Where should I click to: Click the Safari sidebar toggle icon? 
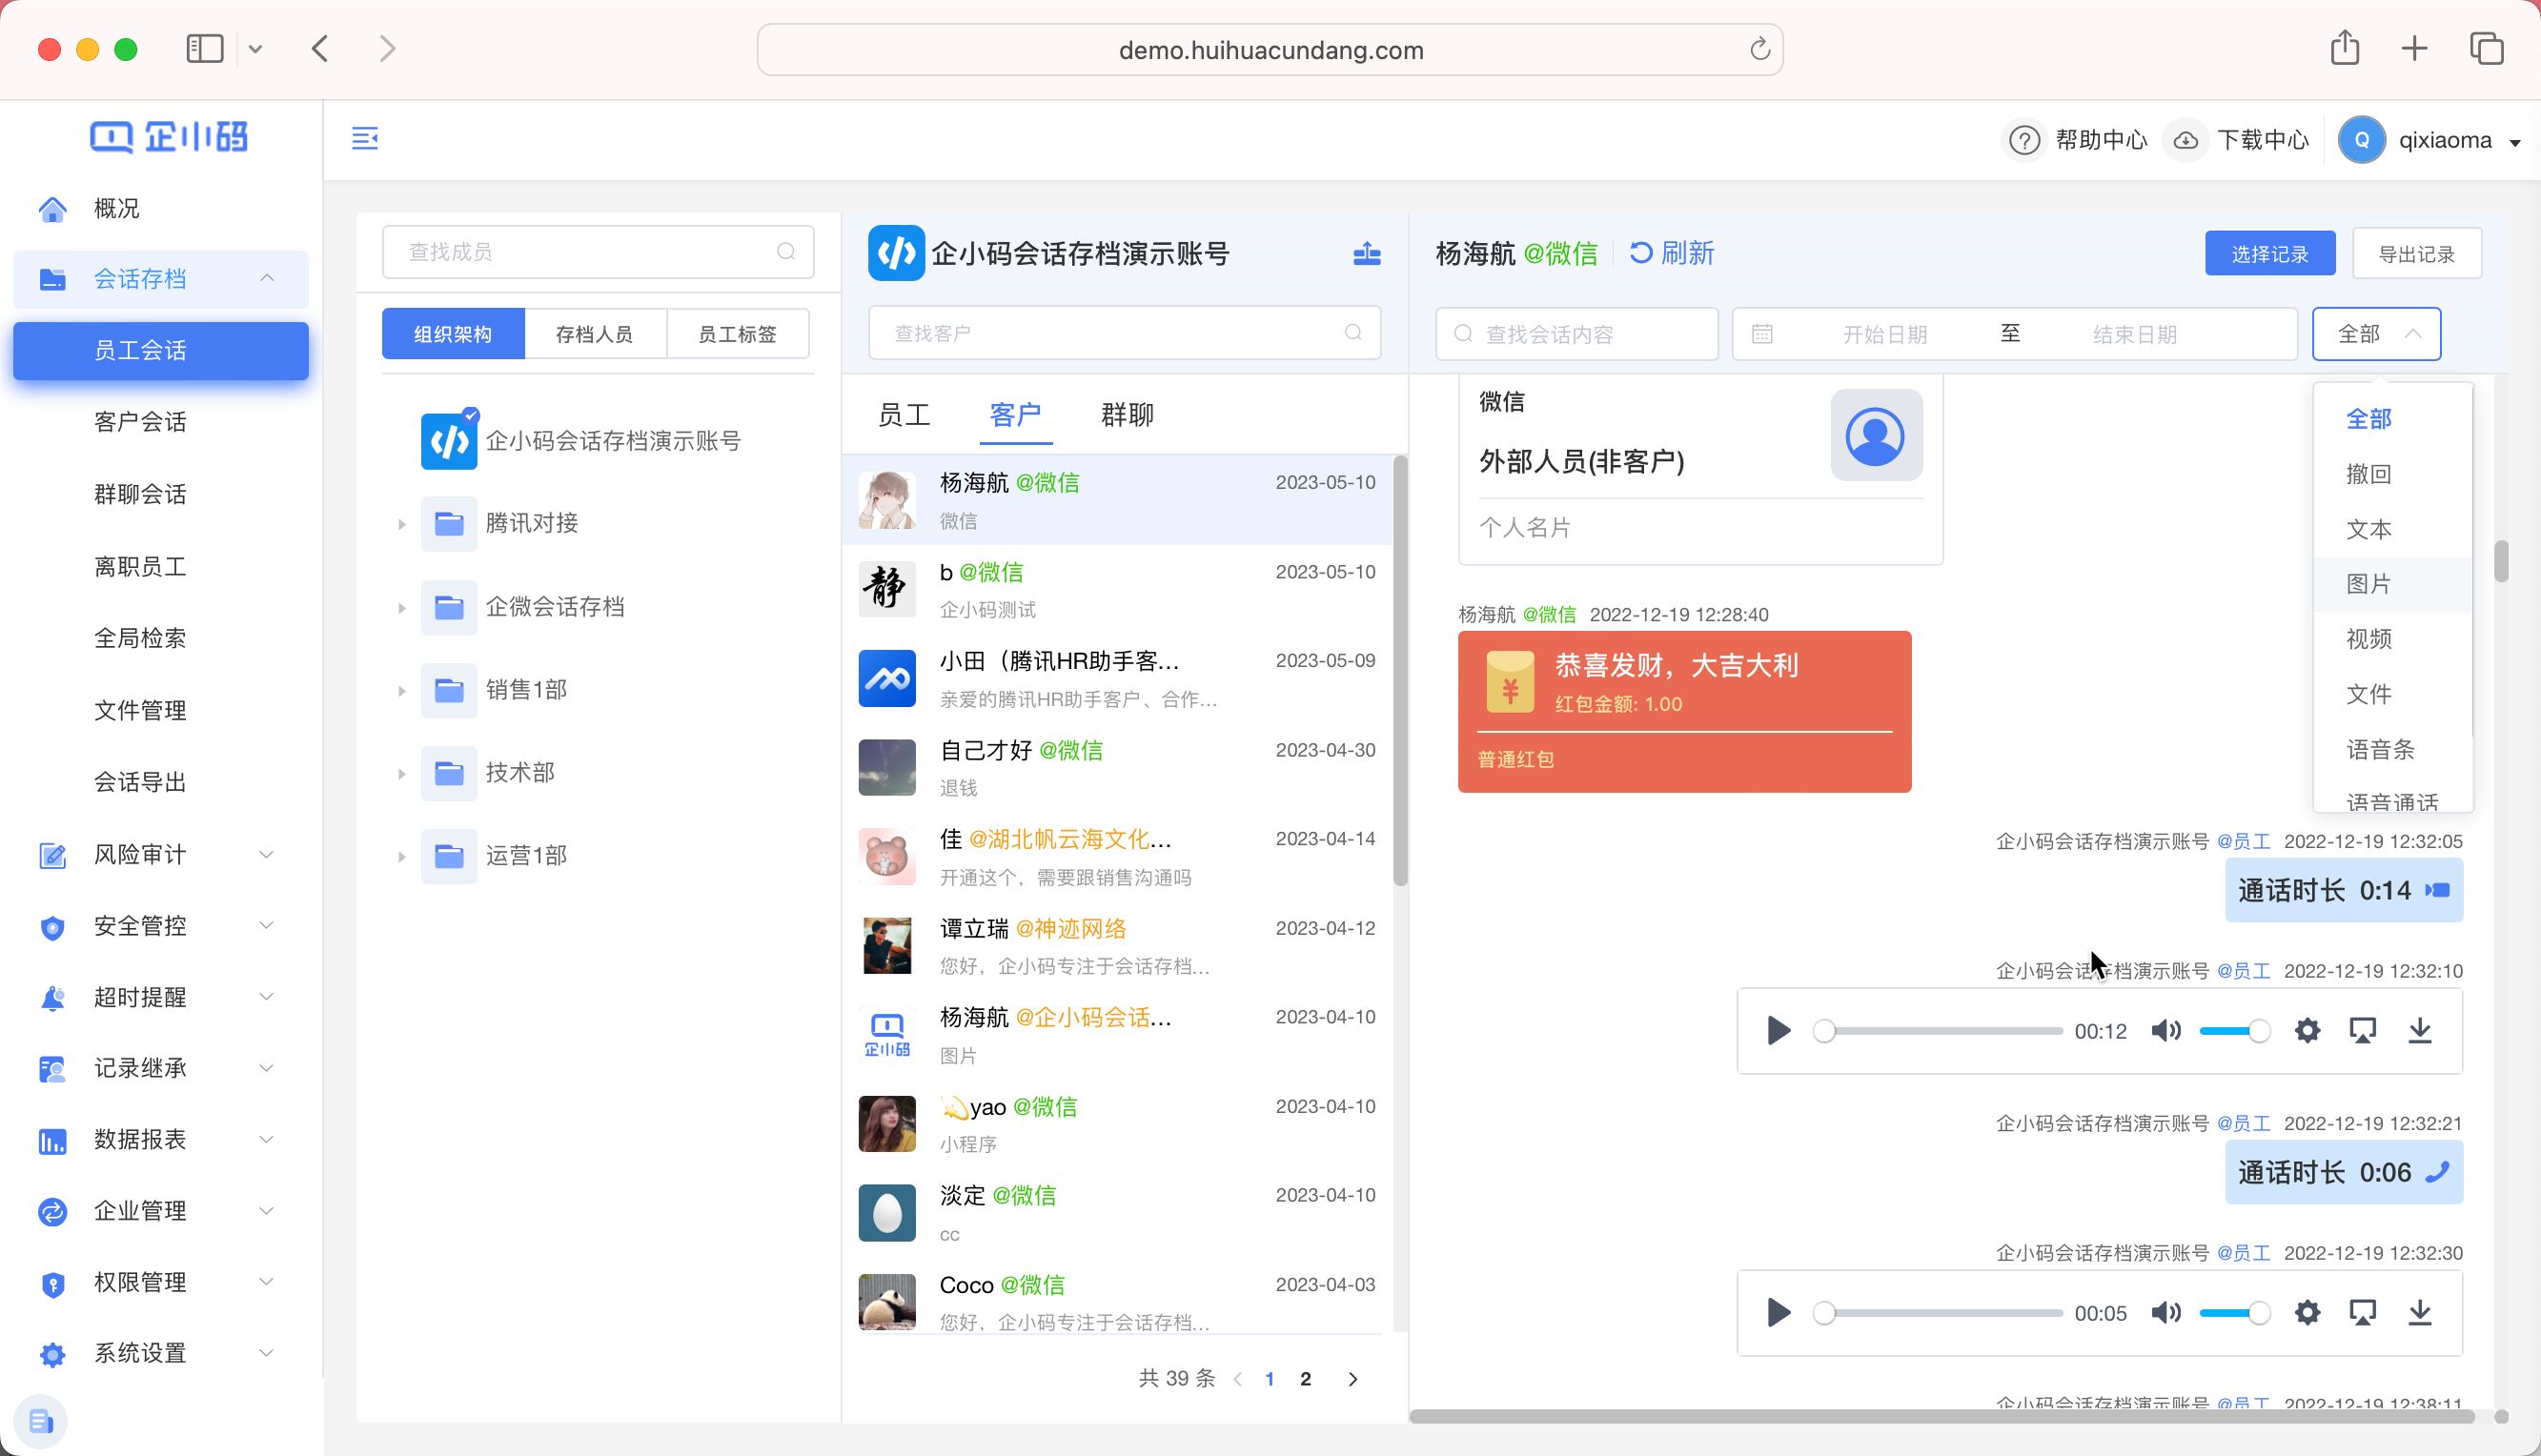(x=205, y=48)
